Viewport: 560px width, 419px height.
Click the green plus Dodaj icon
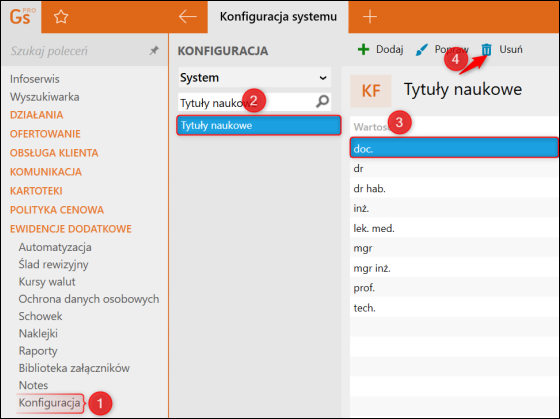pos(363,49)
